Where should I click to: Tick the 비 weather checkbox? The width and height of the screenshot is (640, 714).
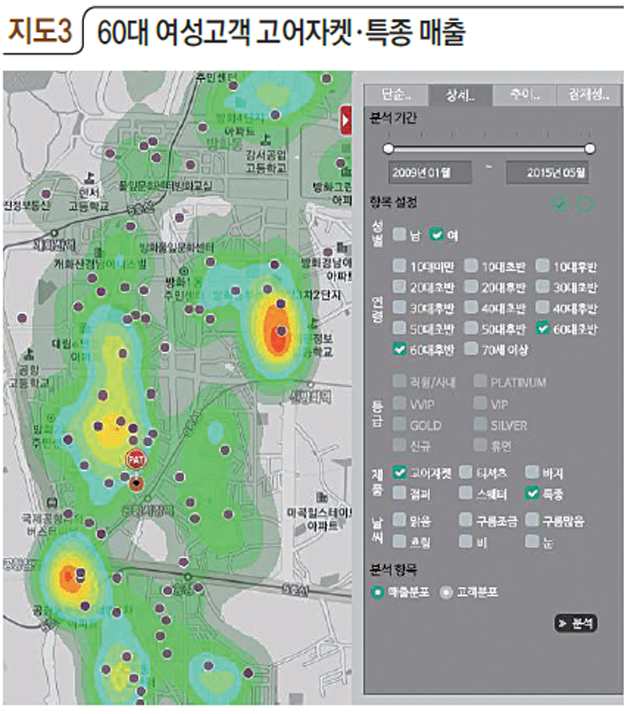click(466, 541)
